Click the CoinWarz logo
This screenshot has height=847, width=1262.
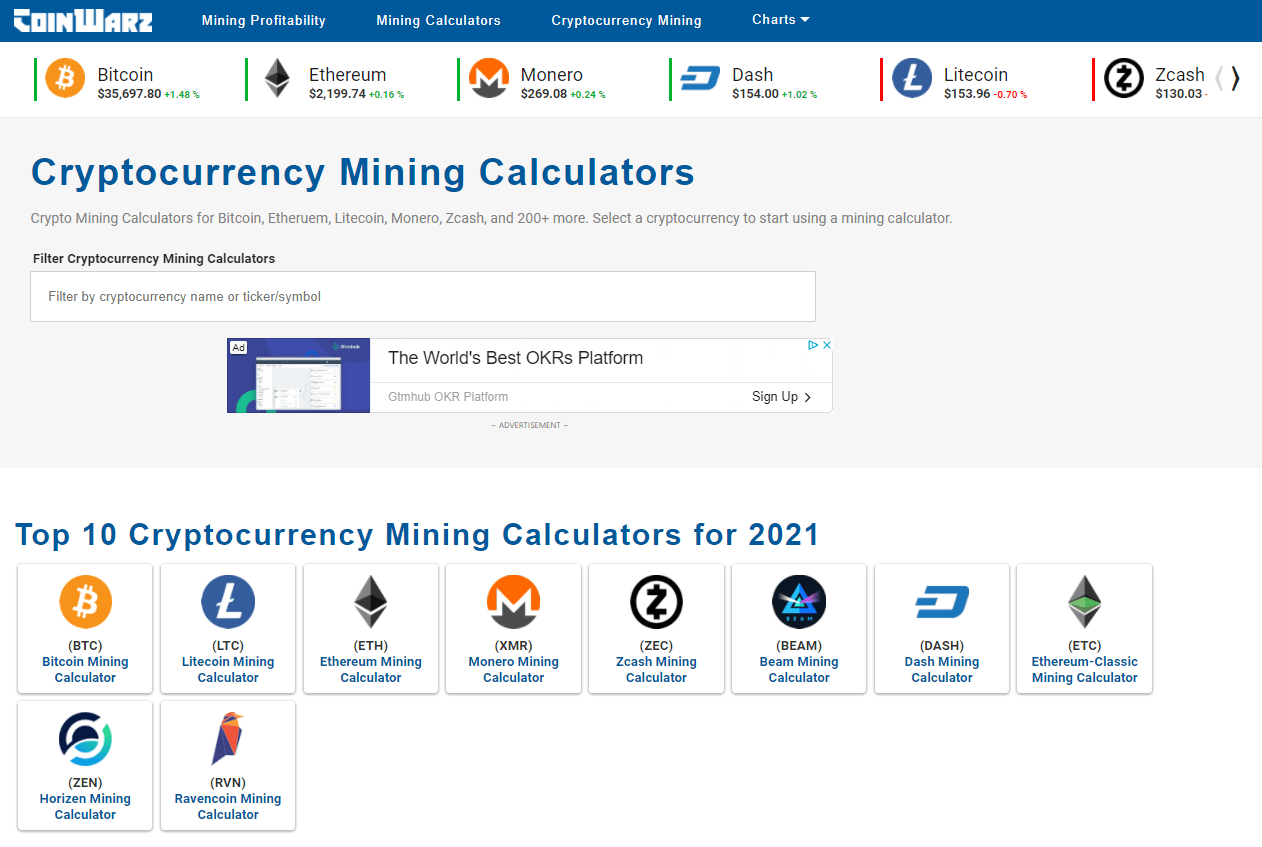(x=83, y=20)
